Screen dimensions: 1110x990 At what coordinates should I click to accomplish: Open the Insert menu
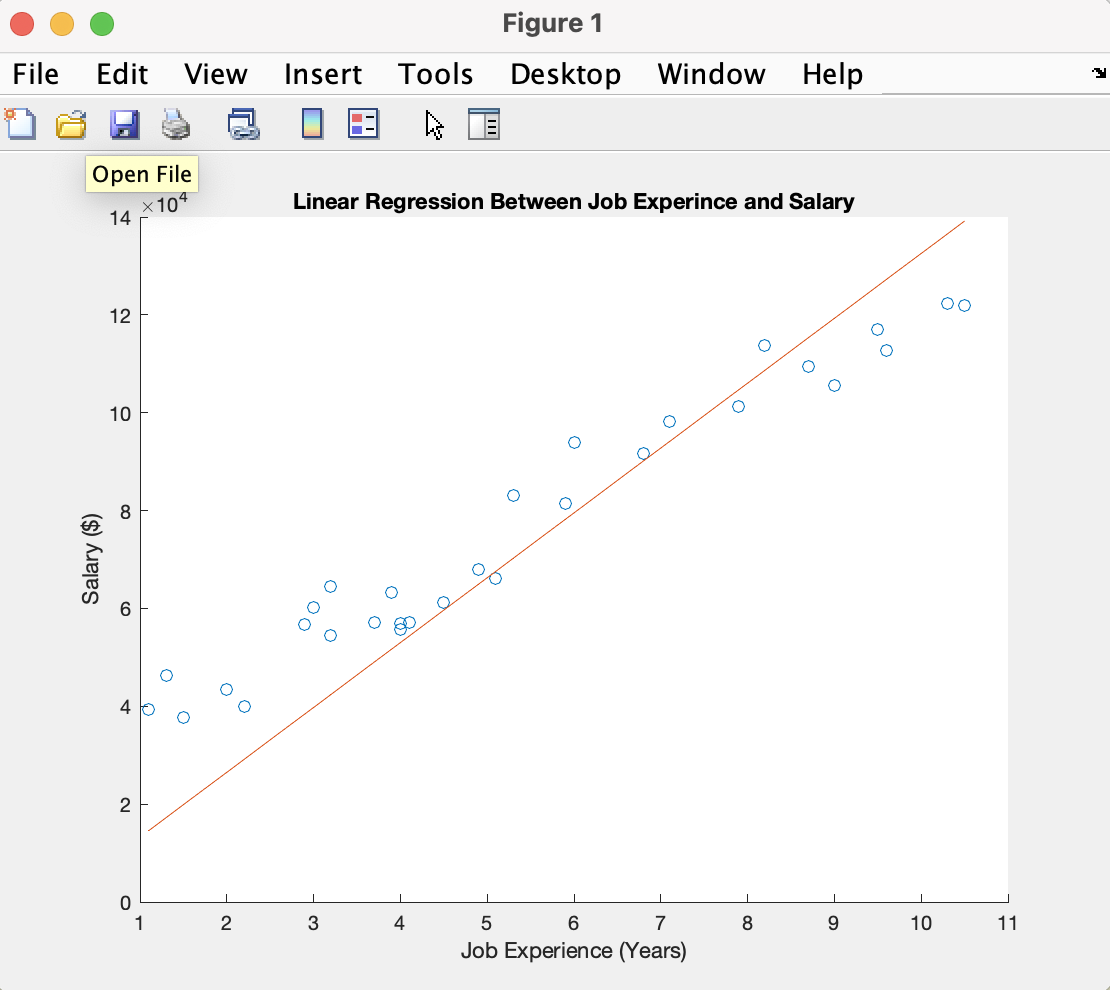[322, 73]
